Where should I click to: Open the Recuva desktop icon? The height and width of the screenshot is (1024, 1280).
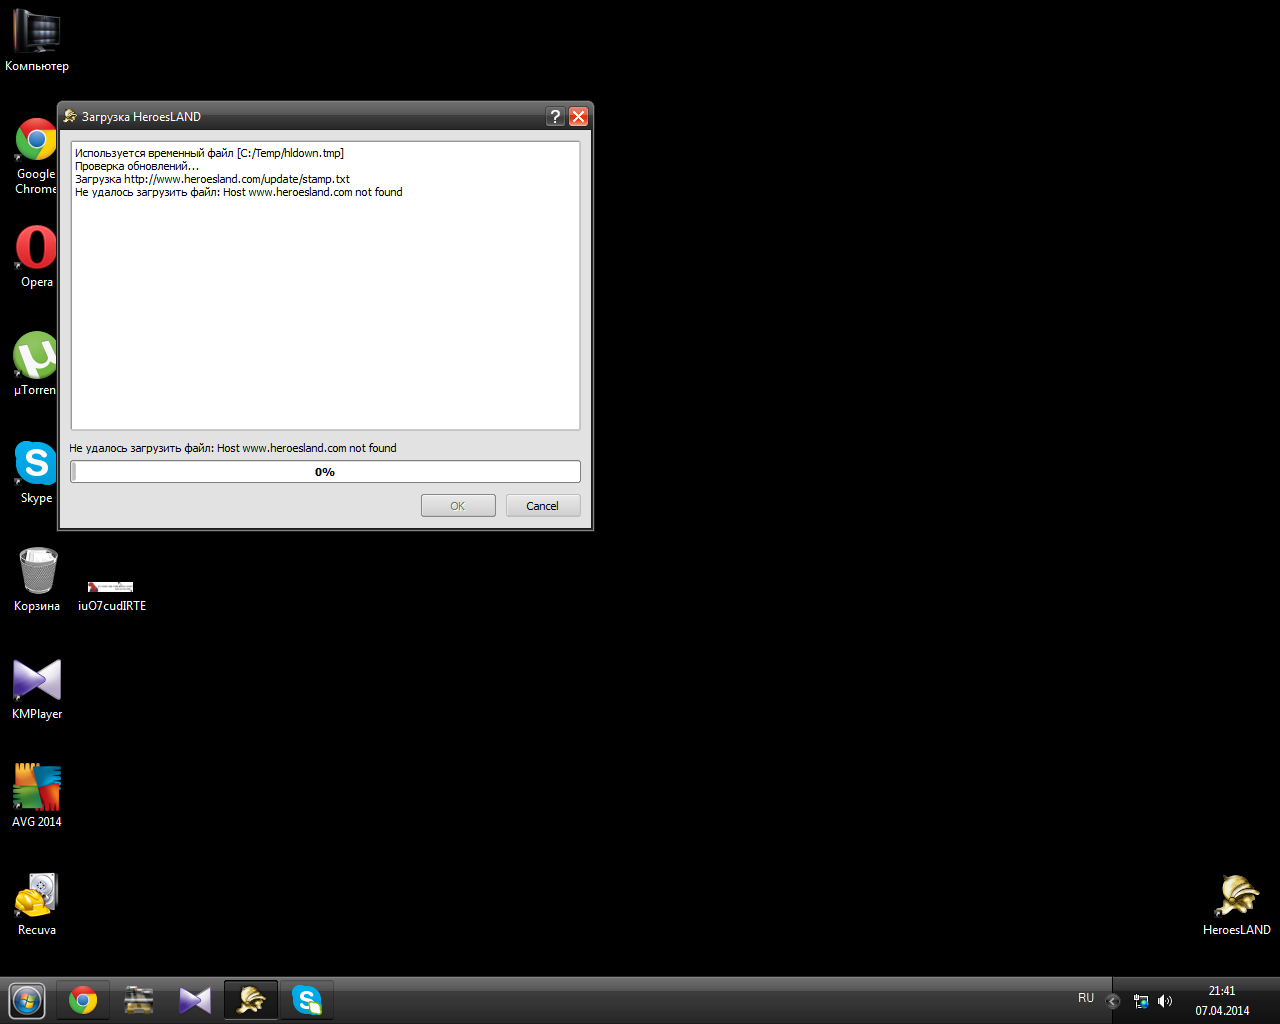coord(37,897)
